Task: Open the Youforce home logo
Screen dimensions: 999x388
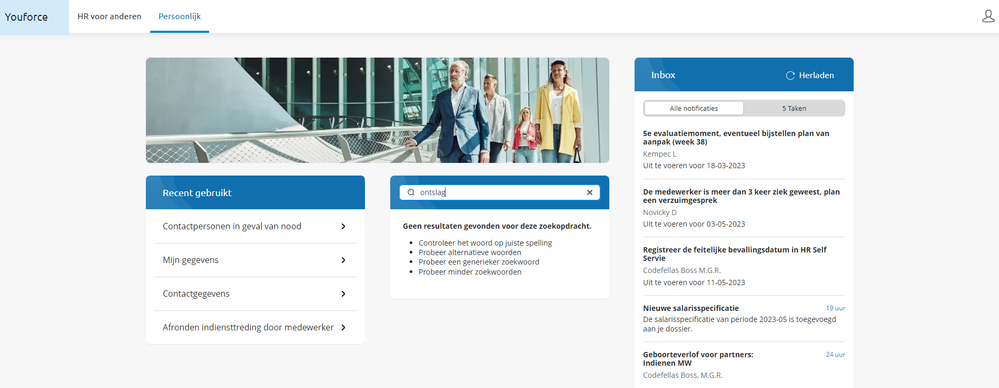Action: (x=26, y=17)
